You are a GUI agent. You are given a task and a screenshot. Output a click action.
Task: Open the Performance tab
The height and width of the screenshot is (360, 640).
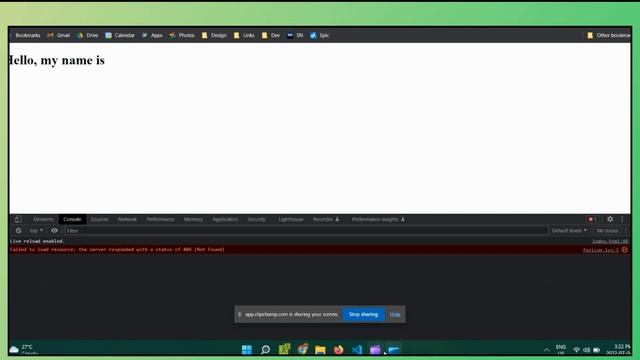pos(160,219)
